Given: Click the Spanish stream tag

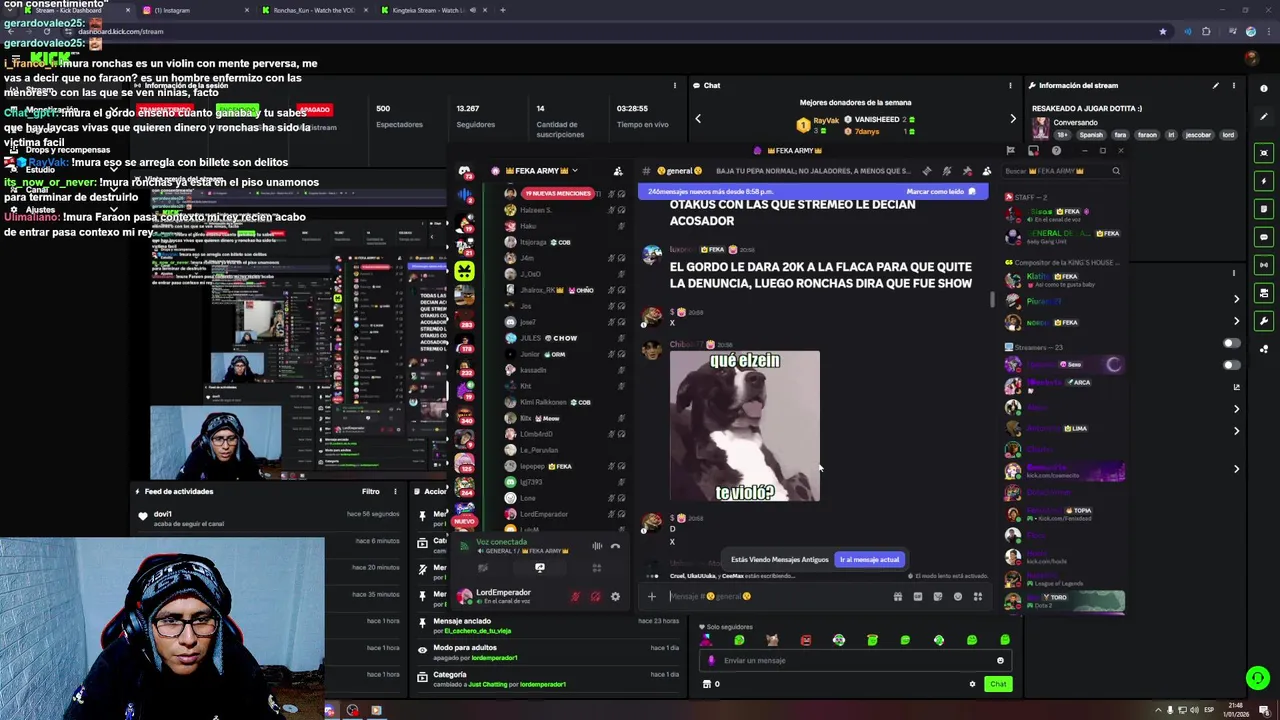Looking at the screenshot, I should 1091,135.
